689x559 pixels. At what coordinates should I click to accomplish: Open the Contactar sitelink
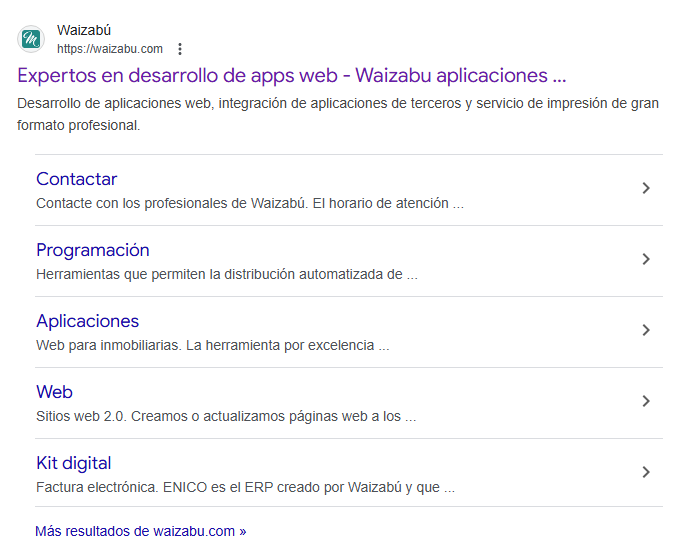coord(76,179)
